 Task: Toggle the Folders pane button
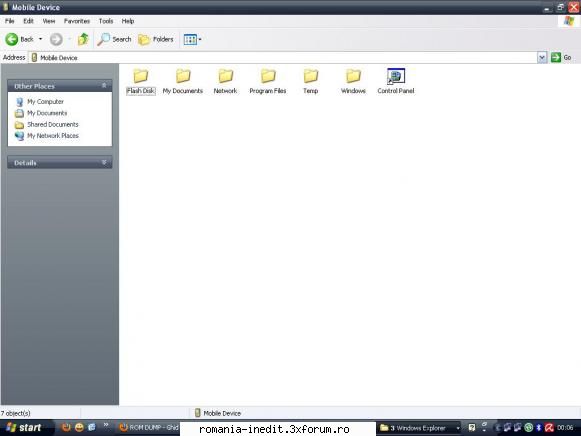(x=156, y=39)
